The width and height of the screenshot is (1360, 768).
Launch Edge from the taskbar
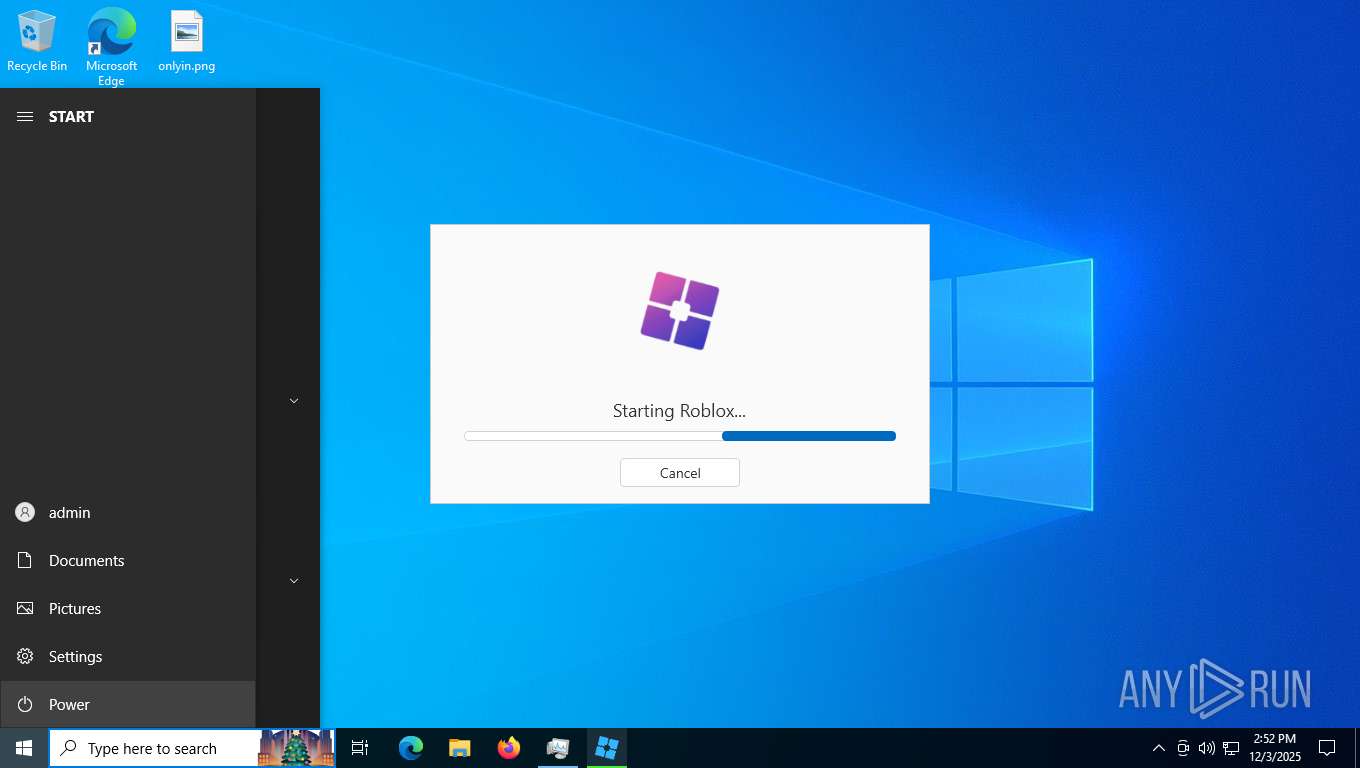[x=411, y=748]
